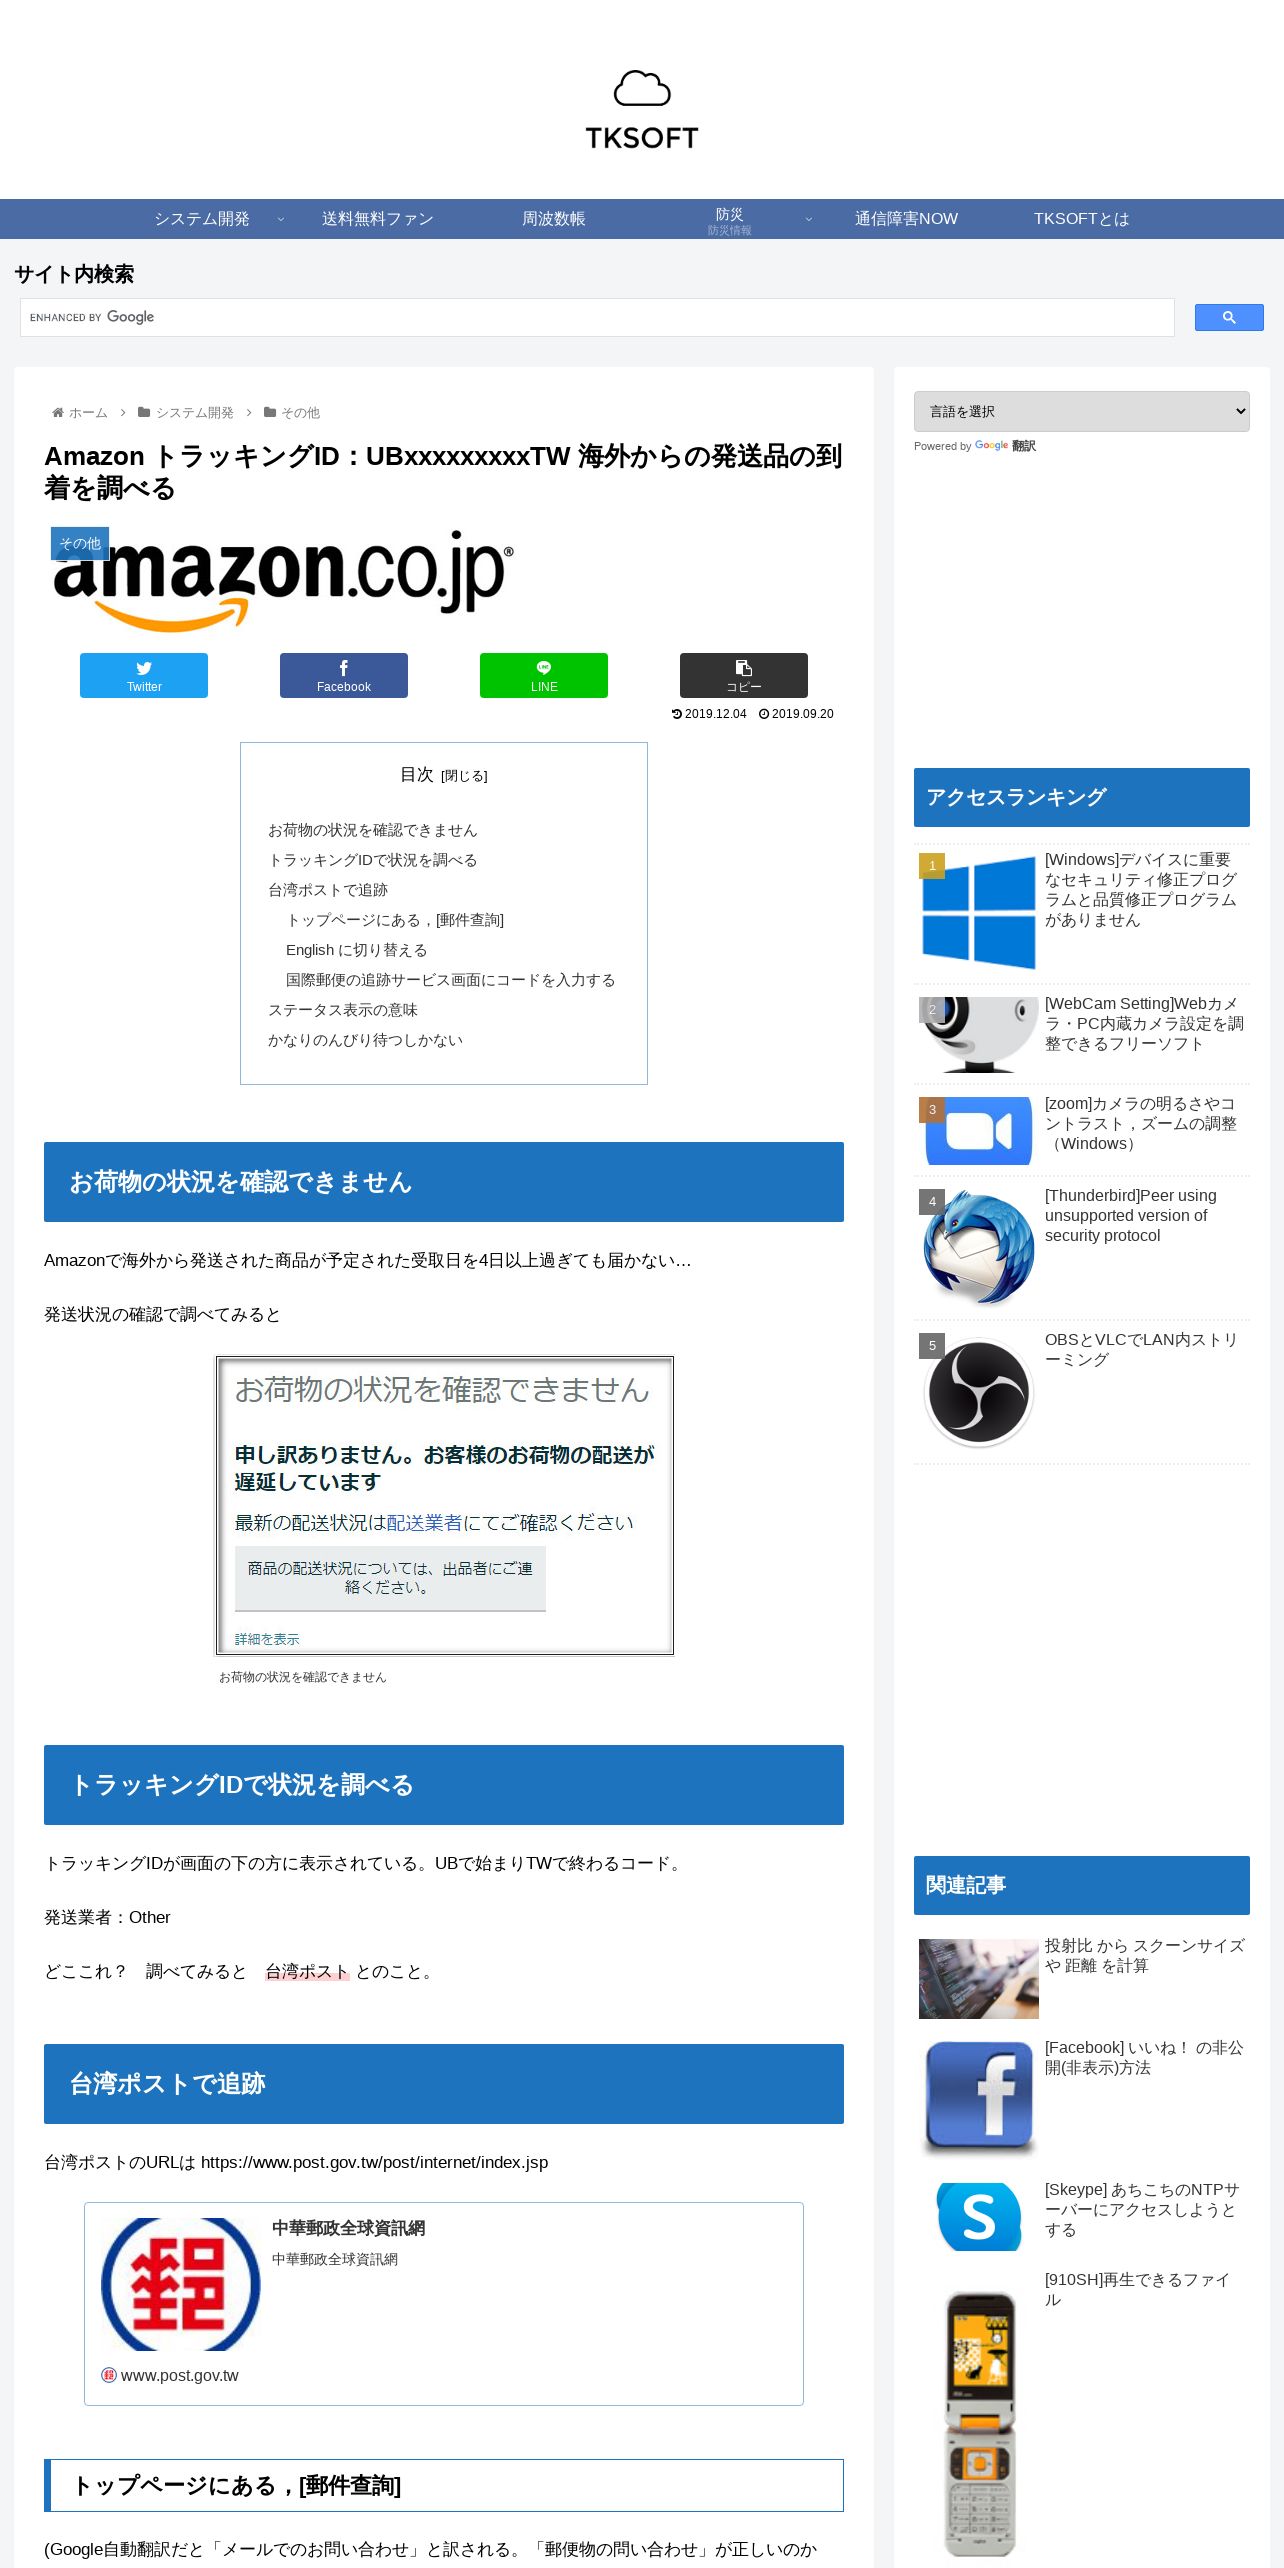The height and width of the screenshot is (2568, 1284).
Task: Click the その他 category label on image
Action: pos(80,543)
